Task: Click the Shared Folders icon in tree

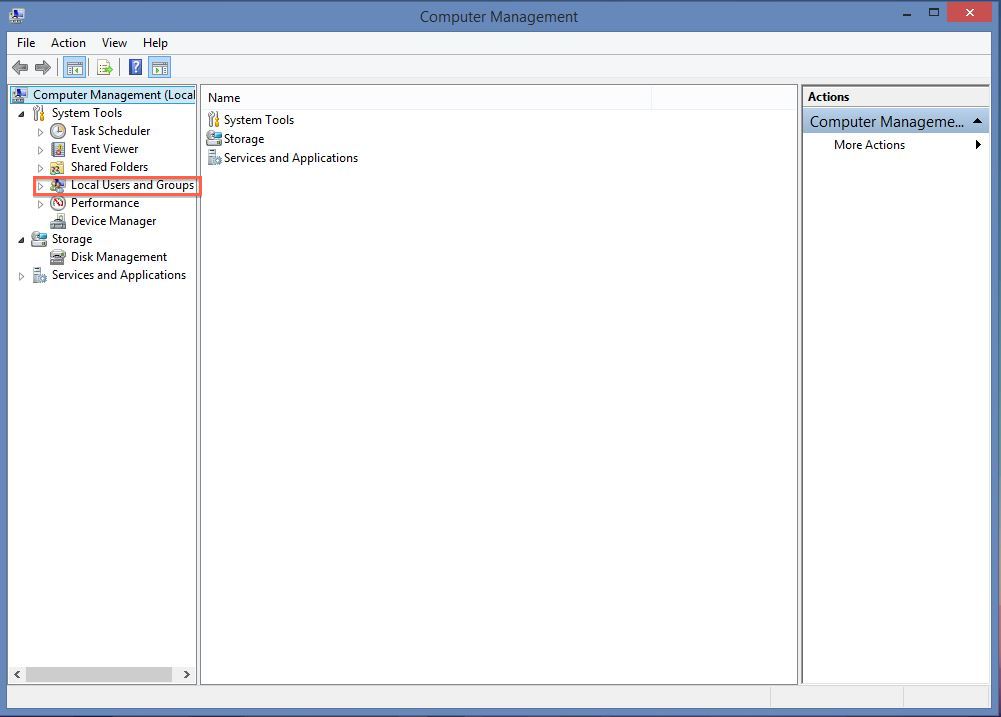Action: click(x=57, y=167)
